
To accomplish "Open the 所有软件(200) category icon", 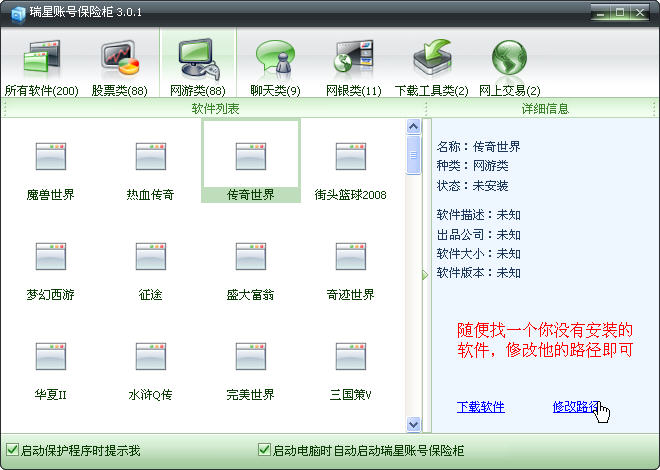I will 42,58.
